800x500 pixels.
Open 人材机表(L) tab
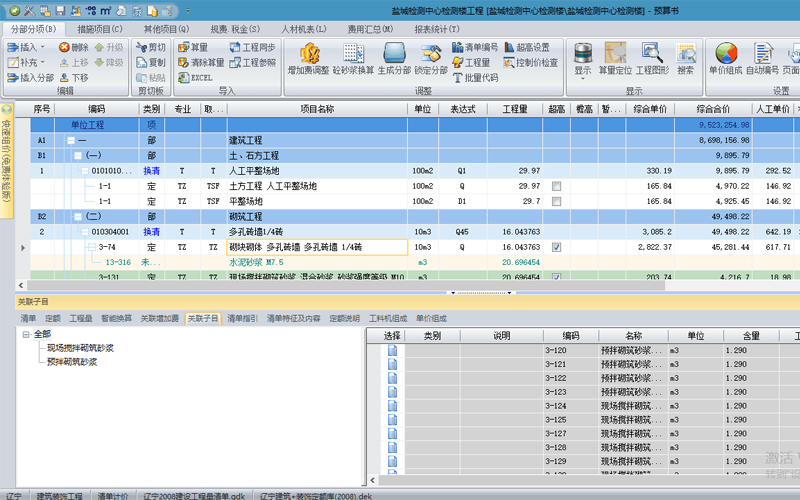coord(304,29)
